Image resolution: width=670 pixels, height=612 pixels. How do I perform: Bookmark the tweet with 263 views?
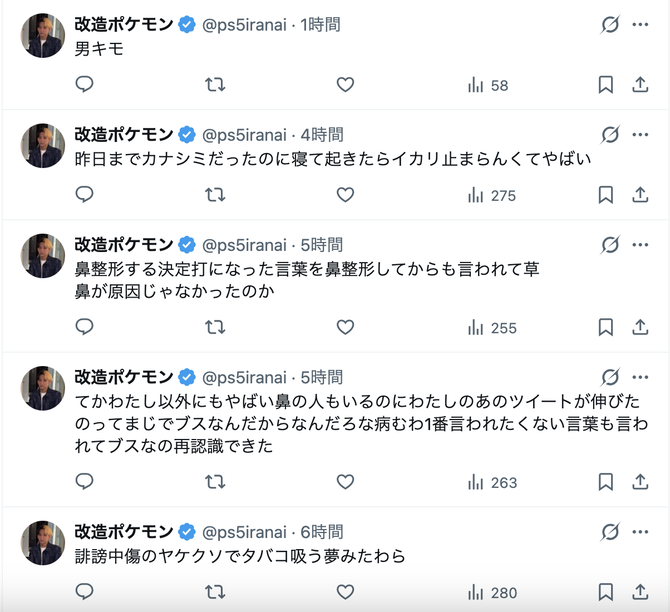pyautogui.click(x=605, y=482)
